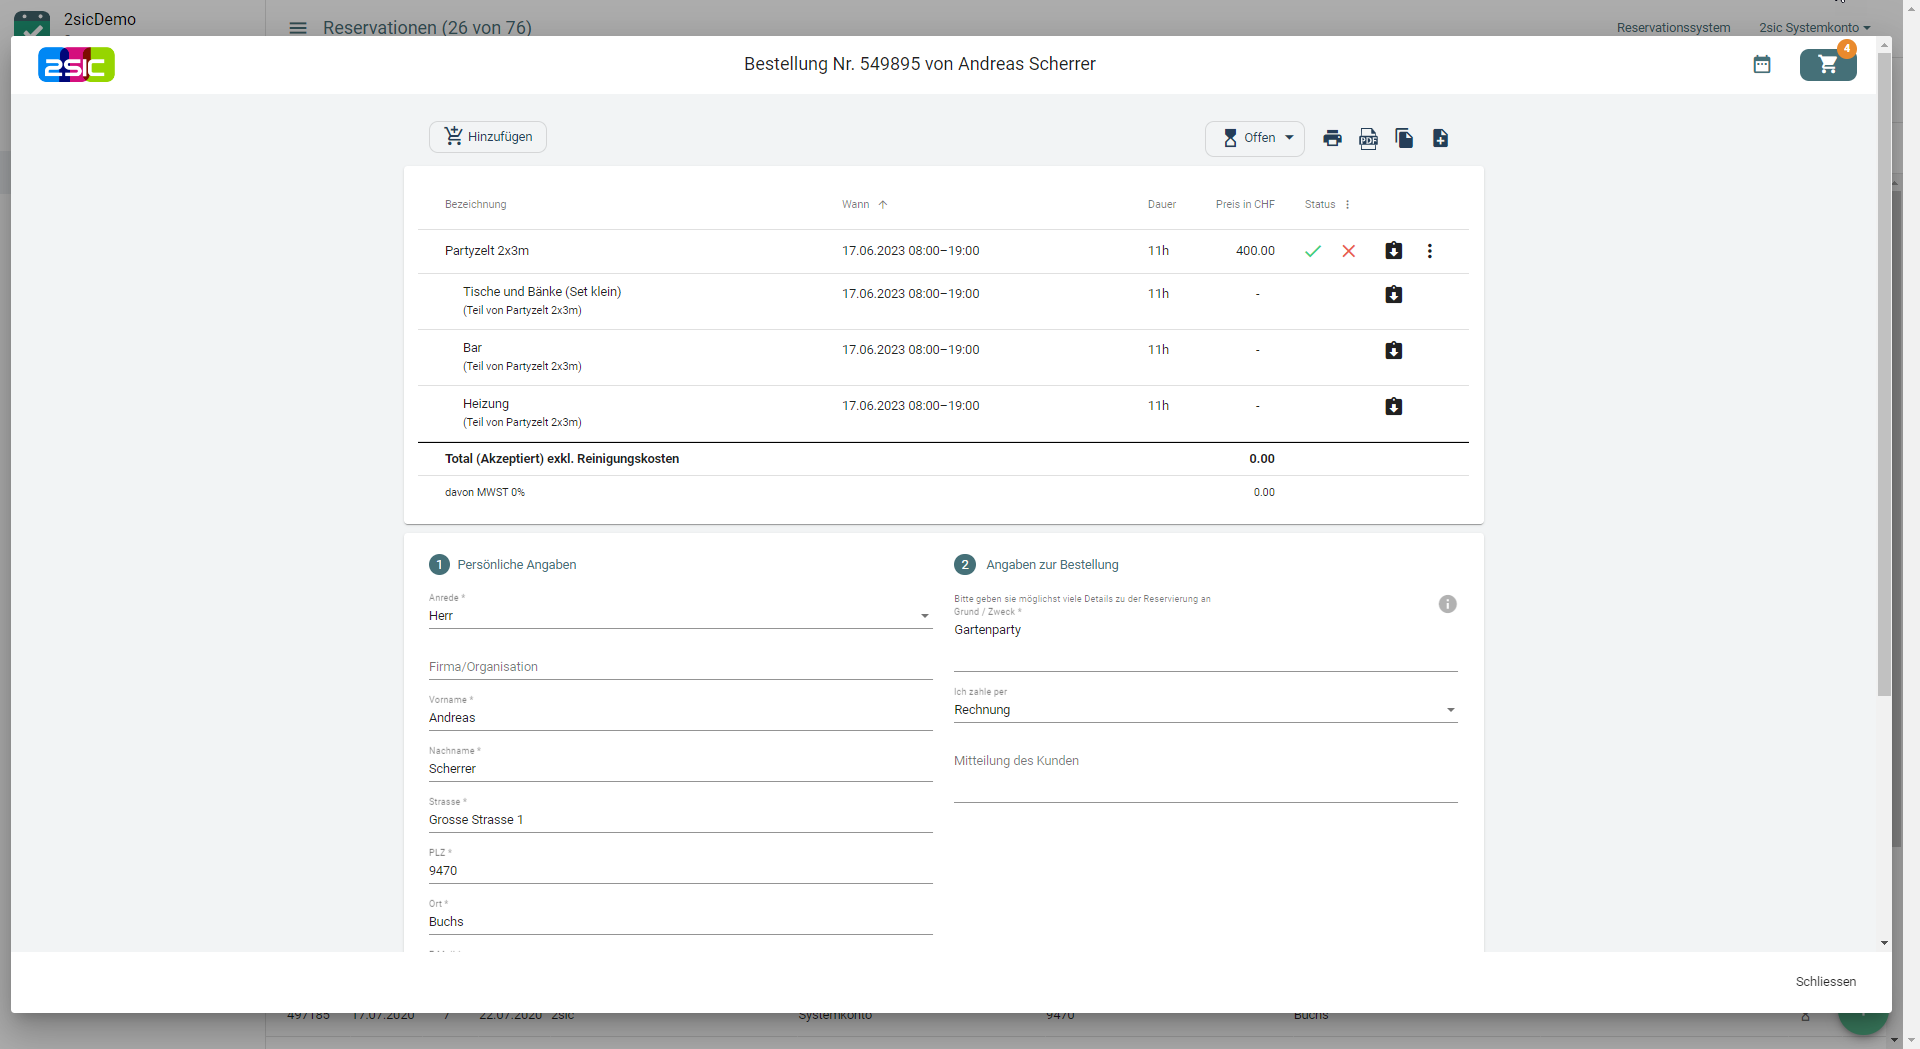
Task: Reject Partyzelt 2x3m with red cross
Action: pos(1349,251)
